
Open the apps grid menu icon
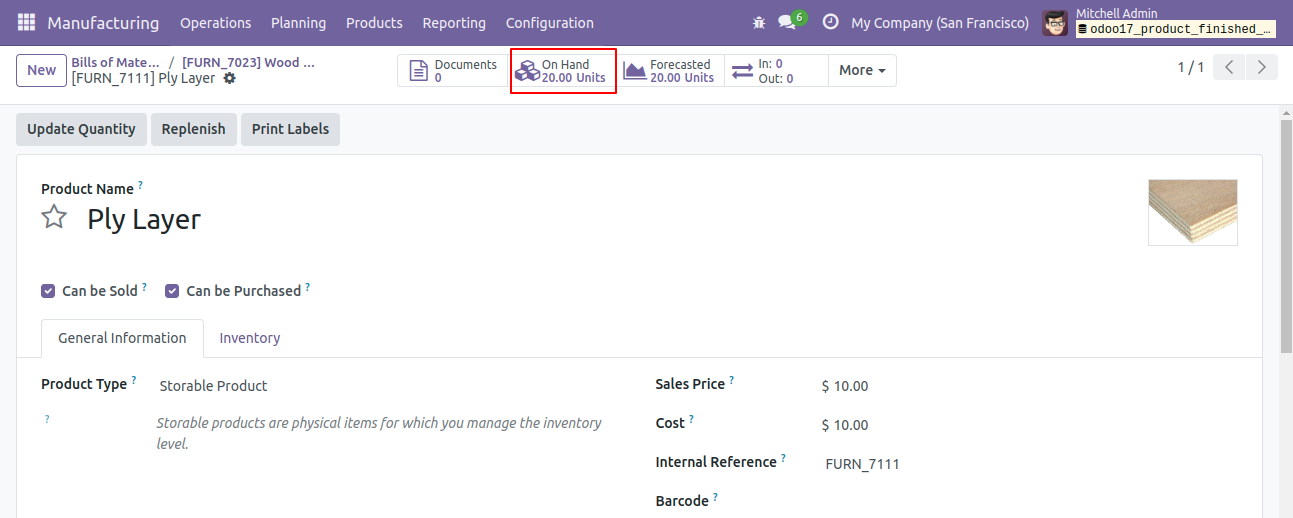coord(26,22)
